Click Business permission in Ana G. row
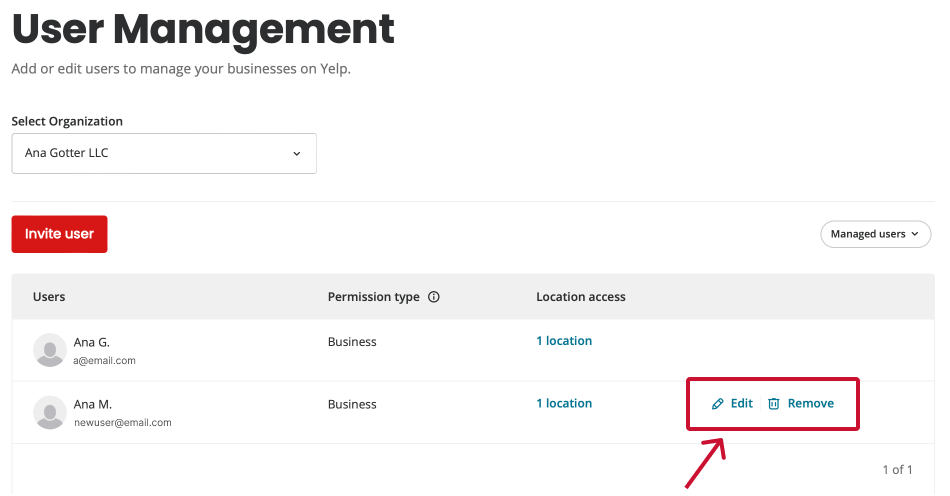The height and width of the screenshot is (496, 950). [x=352, y=342]
